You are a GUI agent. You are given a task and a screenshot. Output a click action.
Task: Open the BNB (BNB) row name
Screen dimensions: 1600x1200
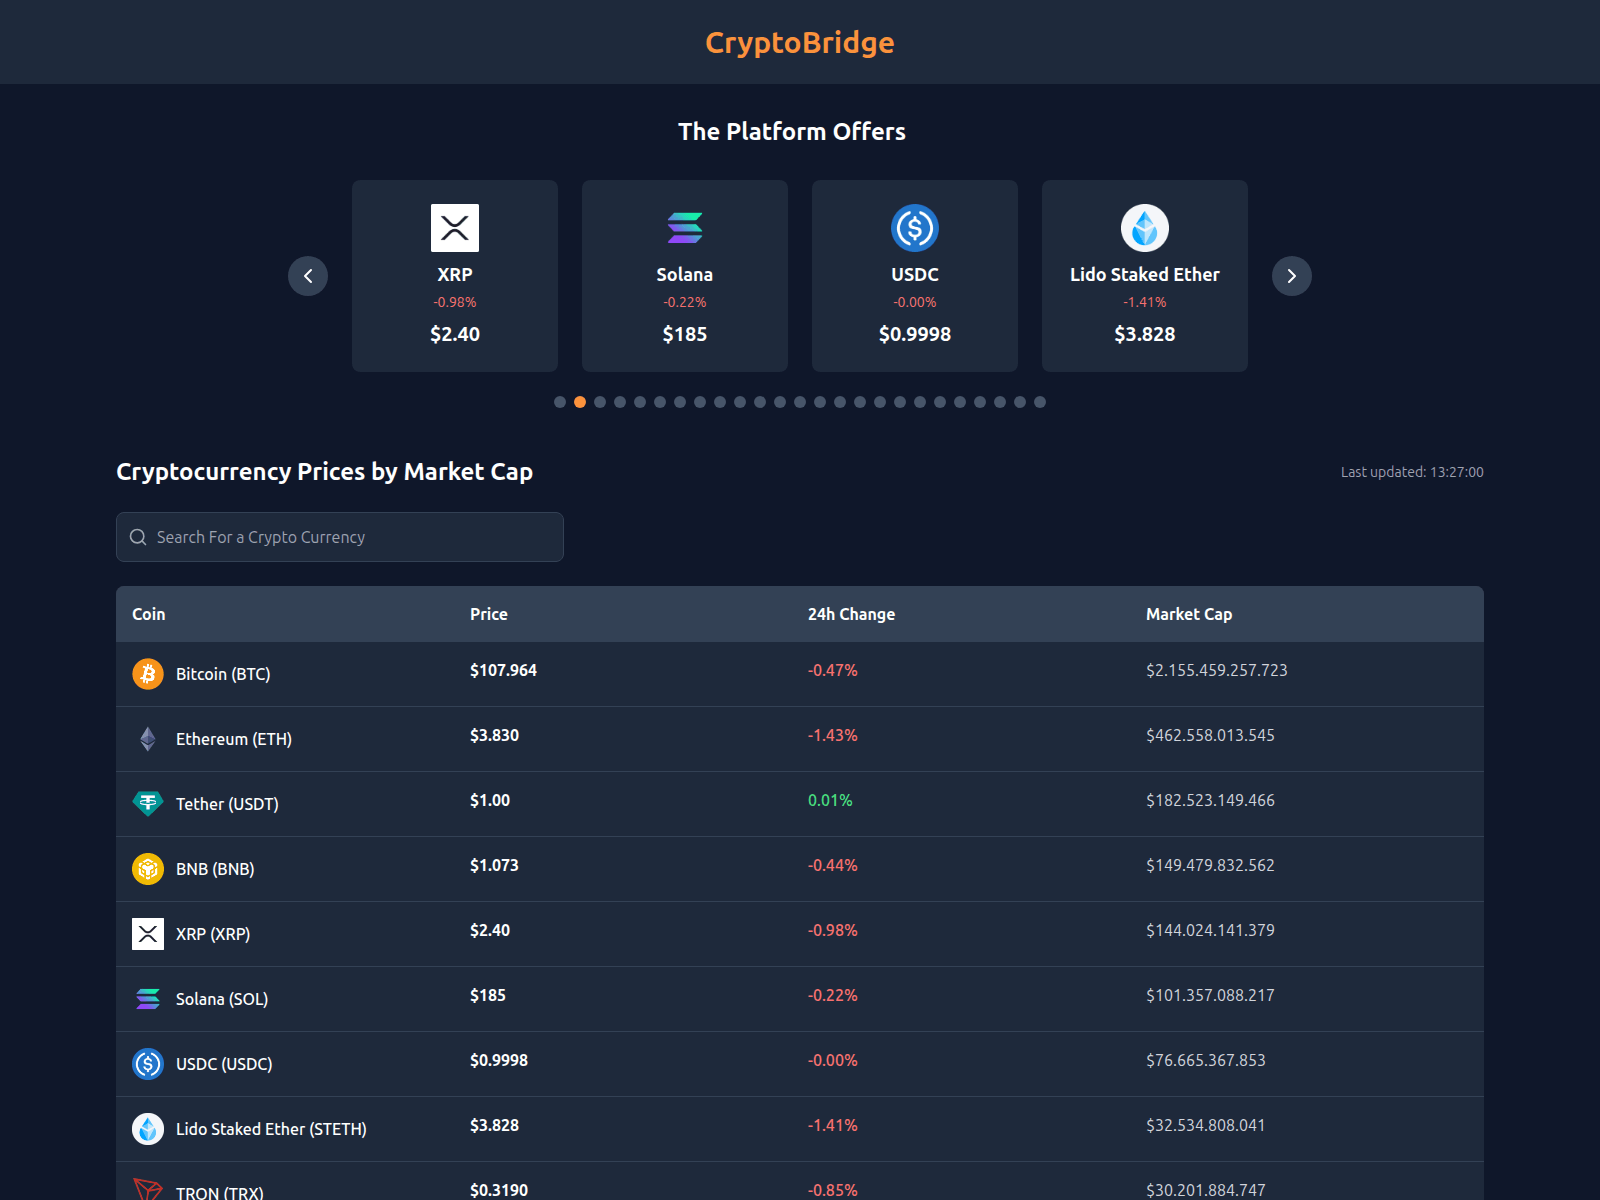tap(215, 869)
